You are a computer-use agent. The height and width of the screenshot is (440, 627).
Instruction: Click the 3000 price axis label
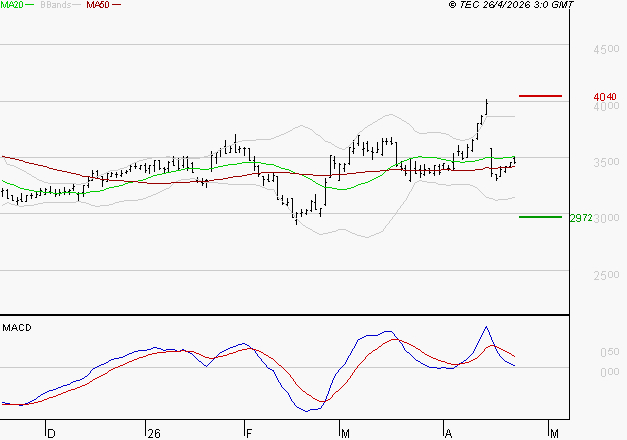coord(607,218)
